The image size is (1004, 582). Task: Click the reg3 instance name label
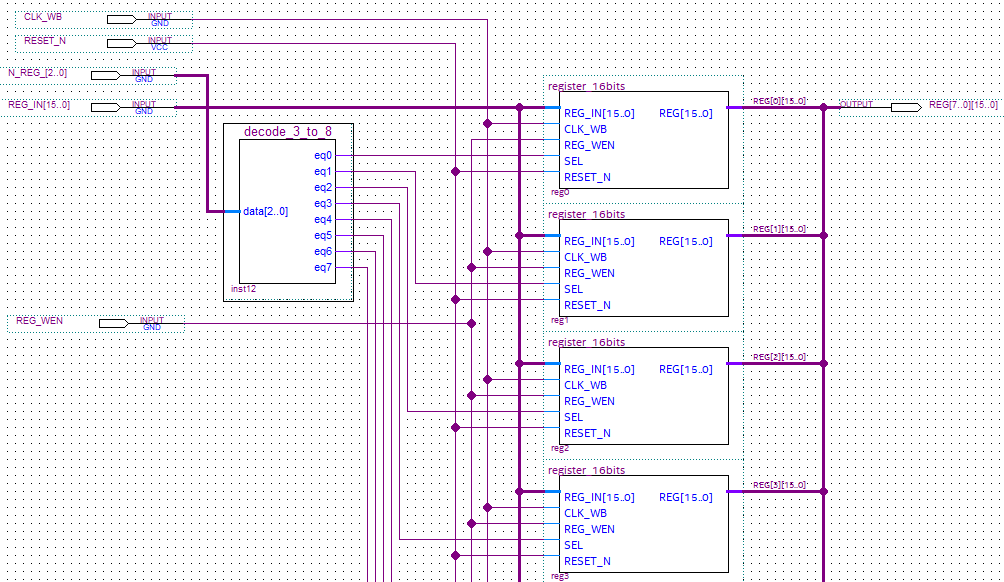pyautogui.click(x=560, y=576)
